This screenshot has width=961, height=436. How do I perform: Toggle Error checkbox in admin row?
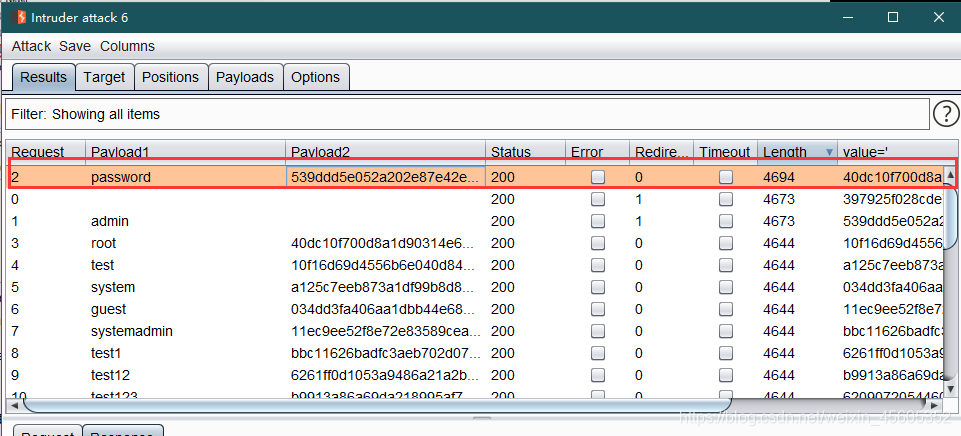coord(598,221)
